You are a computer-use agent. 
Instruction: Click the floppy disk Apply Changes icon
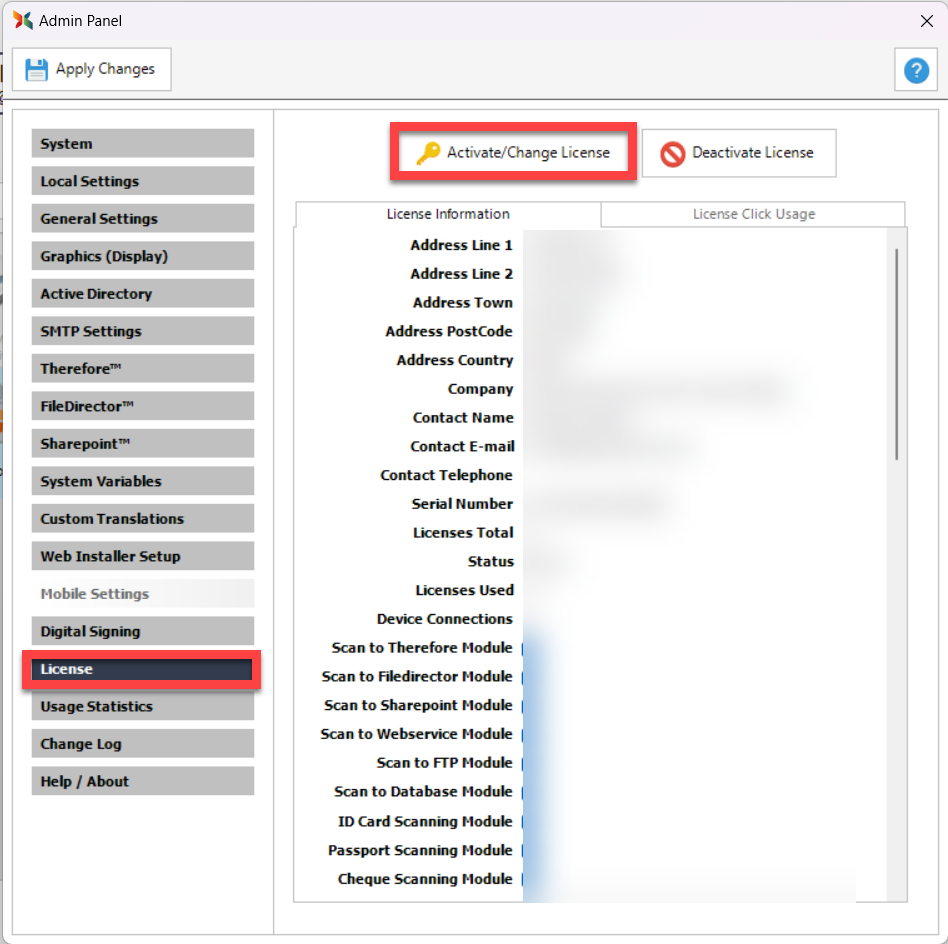click(x=37, y=69)
